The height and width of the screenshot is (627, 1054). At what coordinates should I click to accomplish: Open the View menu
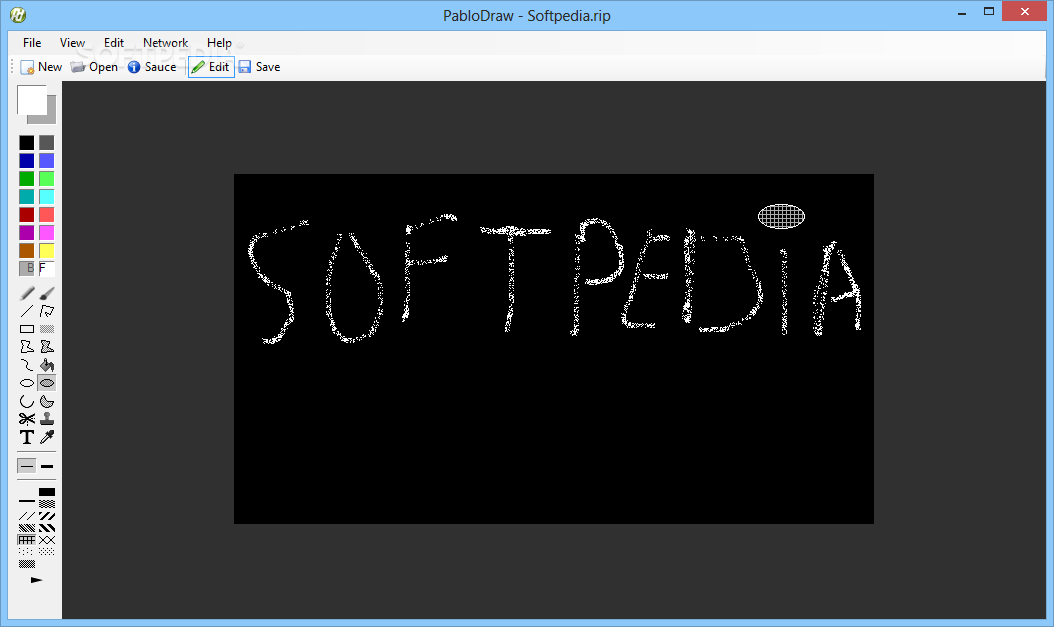pos(72,42)
